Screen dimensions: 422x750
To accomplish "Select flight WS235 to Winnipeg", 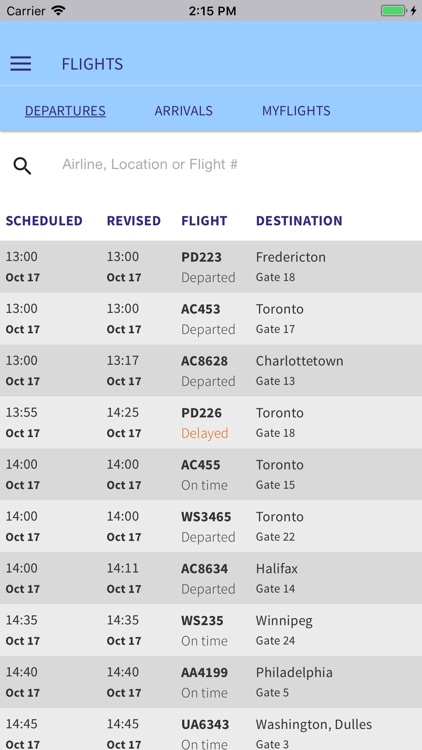I will point(211,630).
